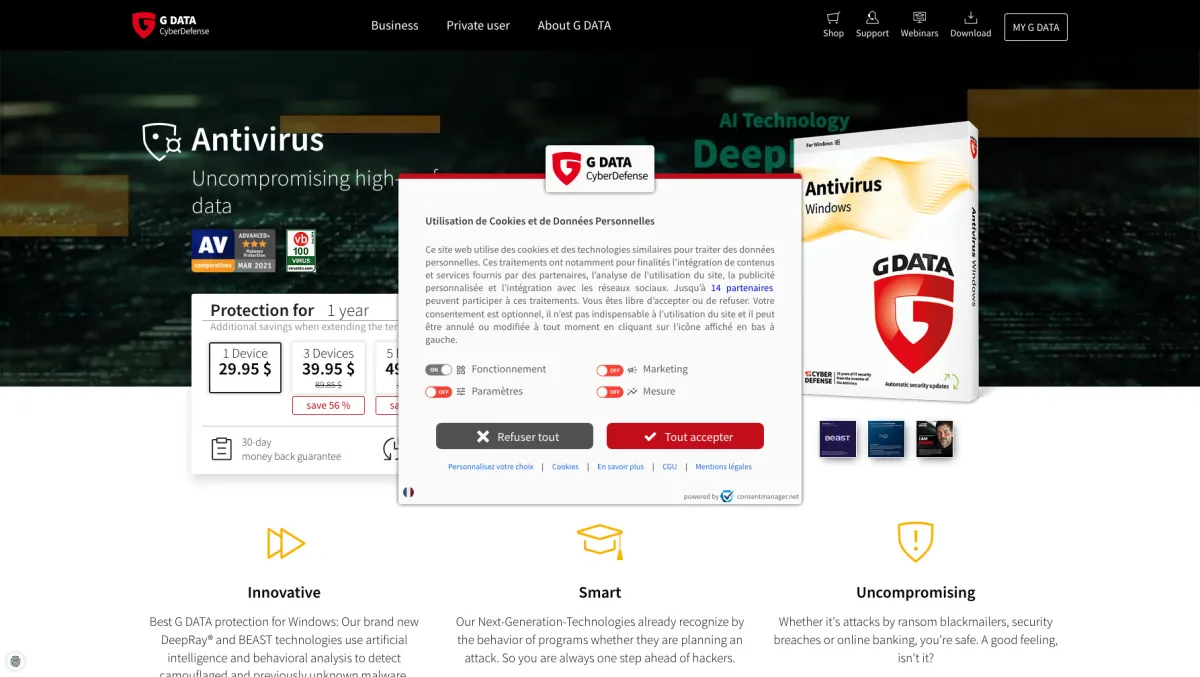
Task: Click the MY G DATA button
Action: (x=1036, y=27)
